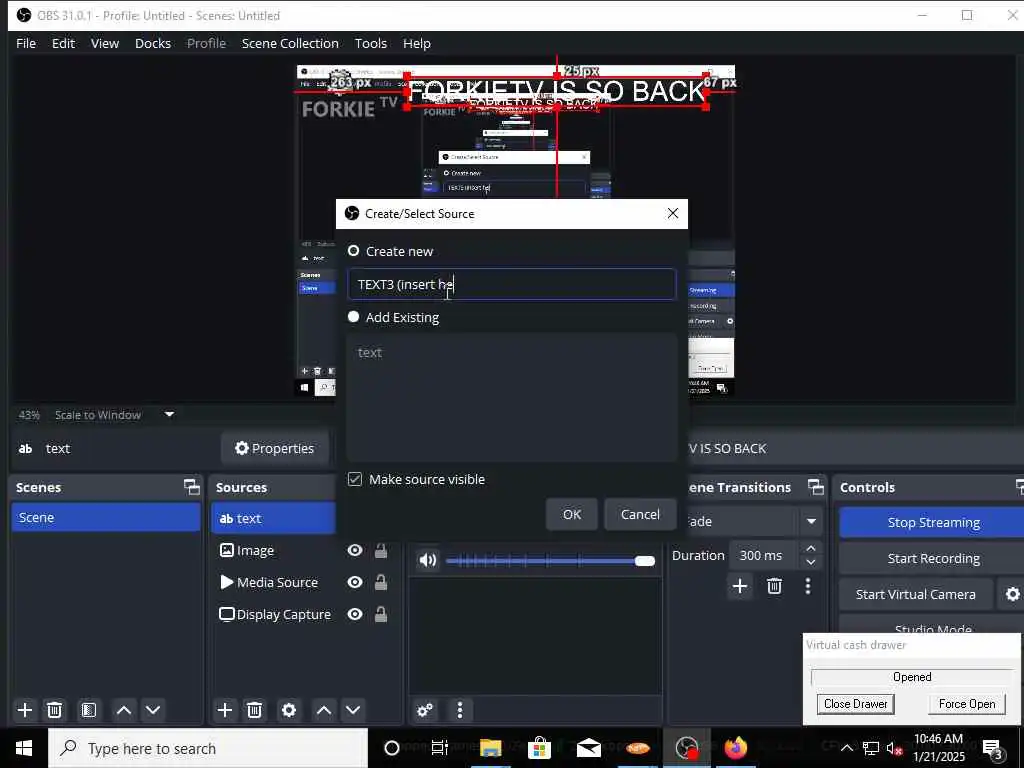Open the View menu
This screenshot has height=768, width=1024.
[104, 43]
